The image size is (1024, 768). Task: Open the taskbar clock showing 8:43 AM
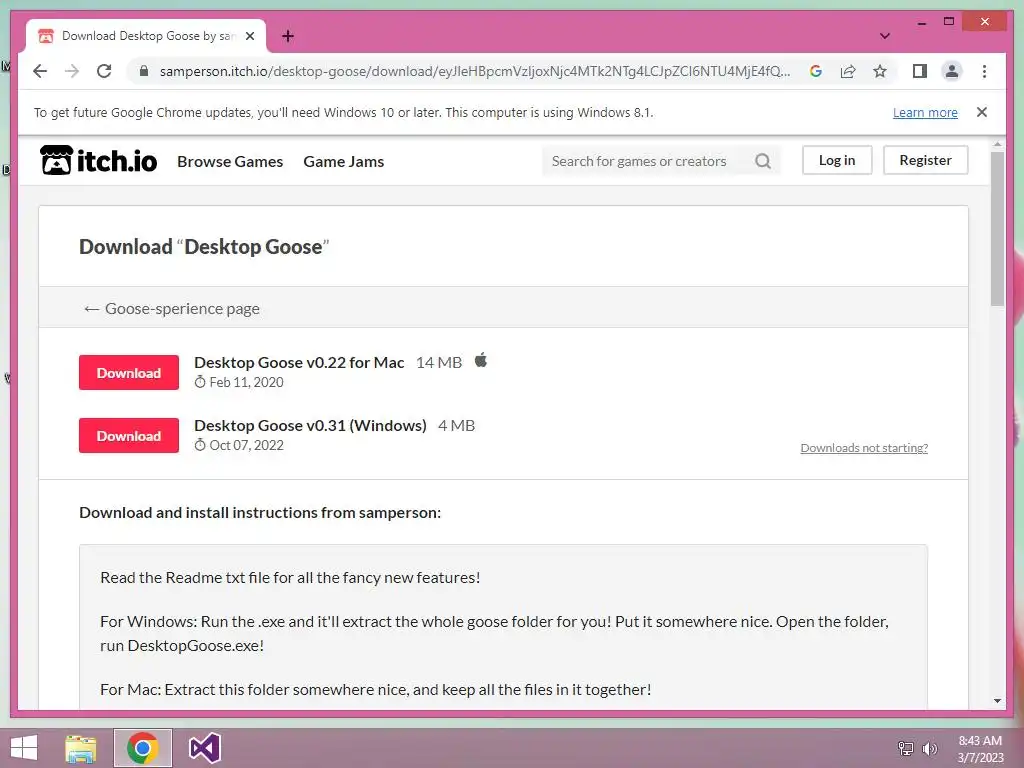coord(980,749)
